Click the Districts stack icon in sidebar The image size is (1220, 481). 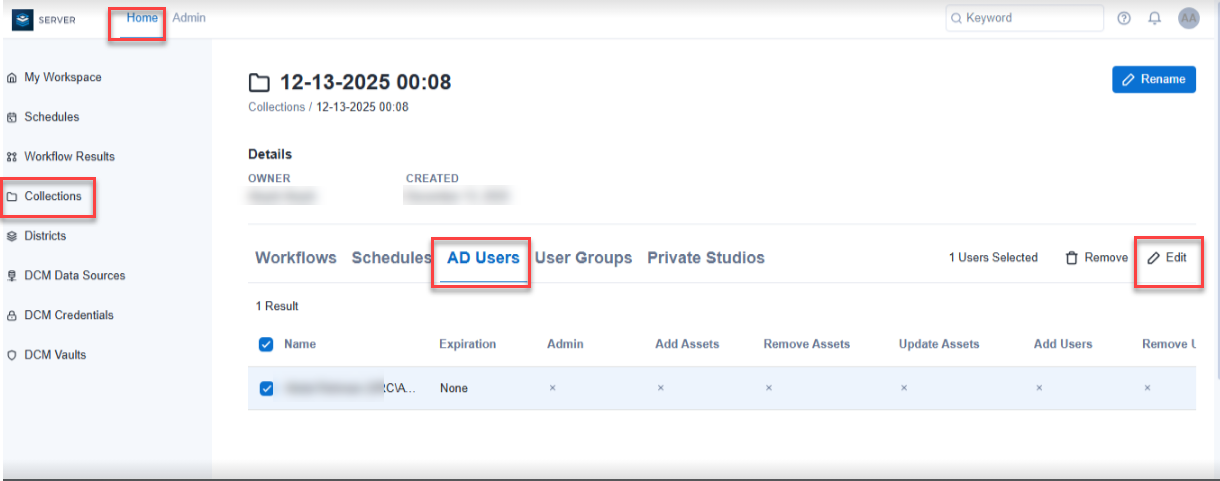(12, 236)
